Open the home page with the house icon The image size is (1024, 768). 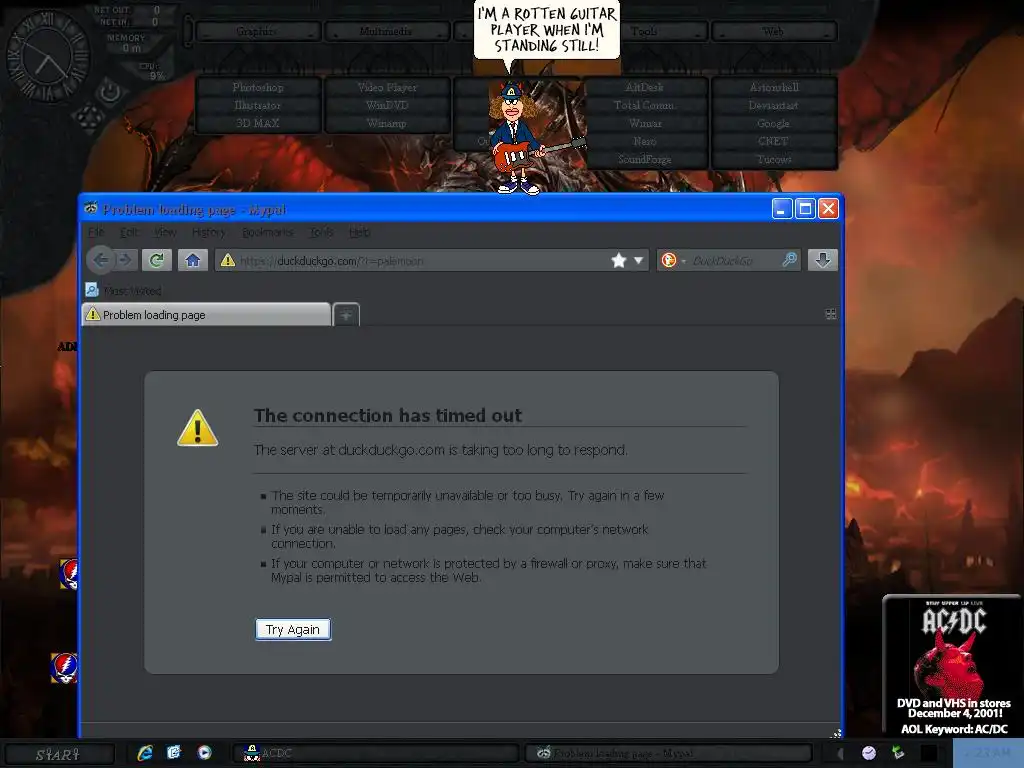point(193,260)
